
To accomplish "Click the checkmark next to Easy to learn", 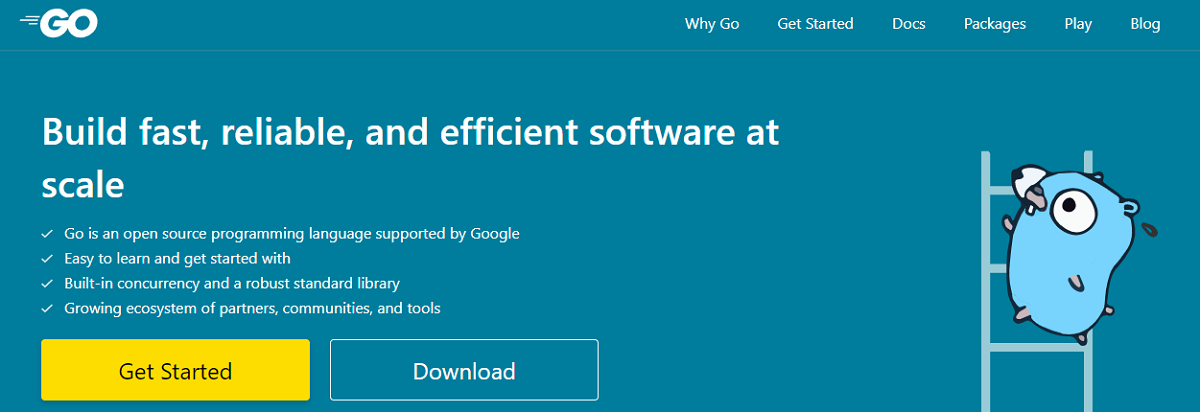I will coord(47,259).
